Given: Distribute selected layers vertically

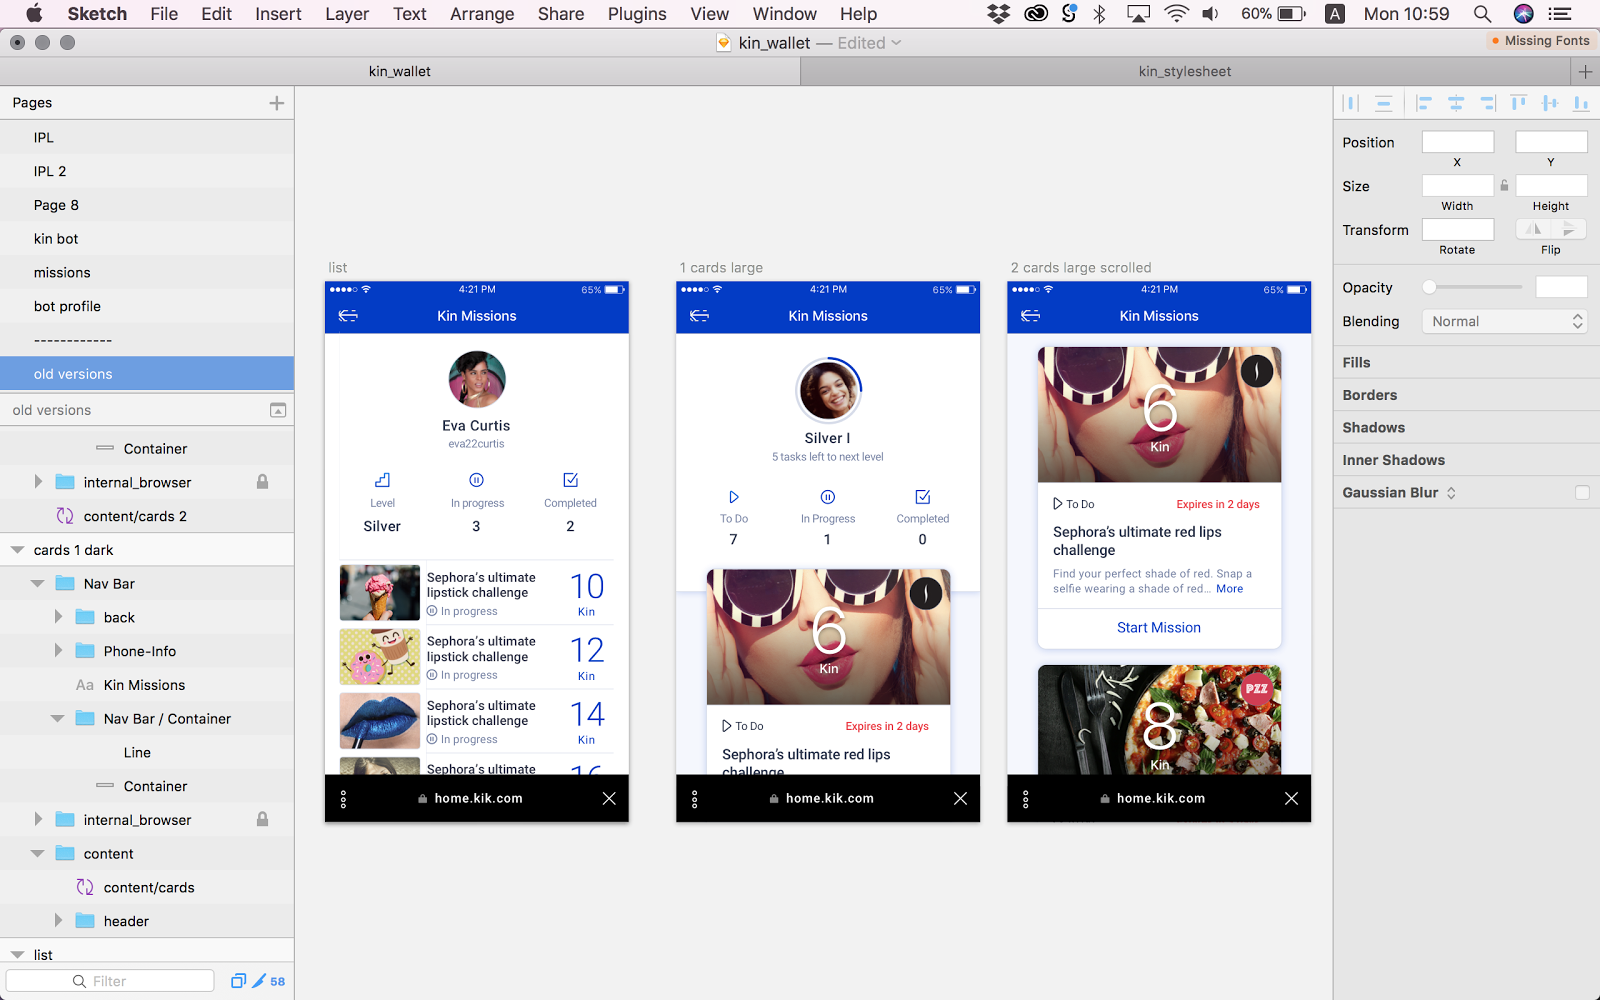Looking at the screenshot, I should coord(1383,103).
